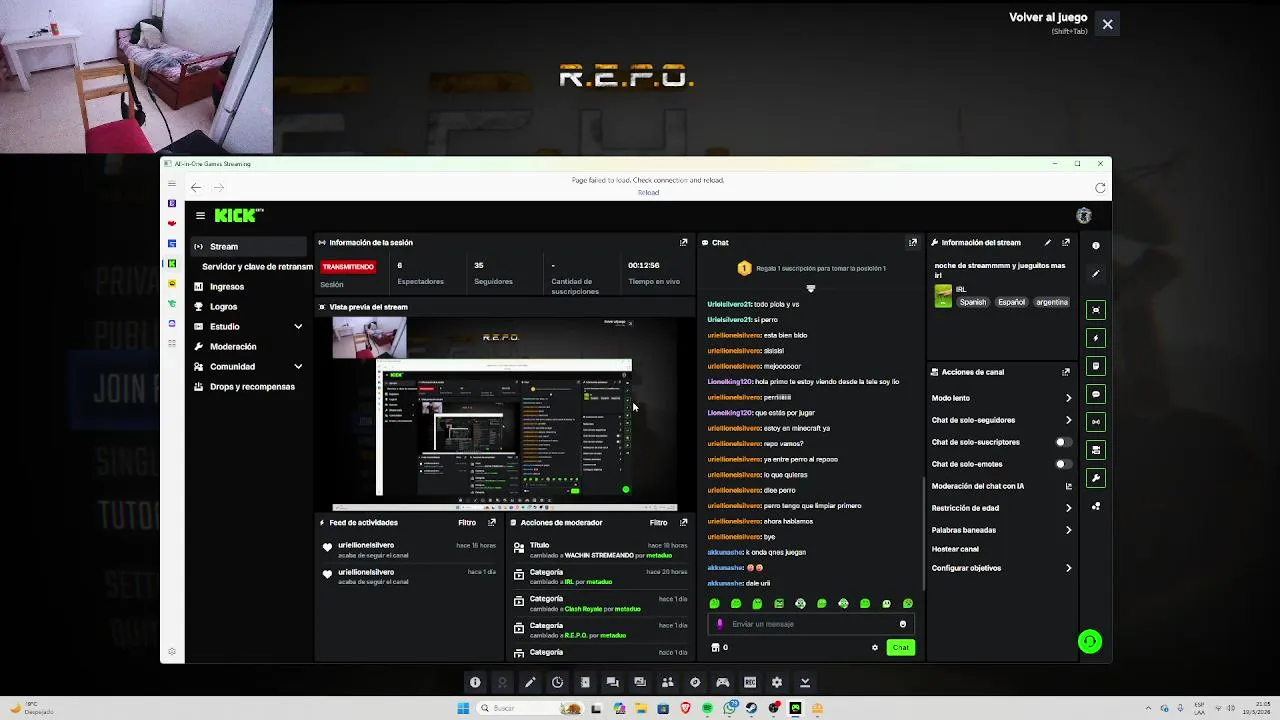
Task: Open the info icon in overlay bar
Action: tap(475, 682)
